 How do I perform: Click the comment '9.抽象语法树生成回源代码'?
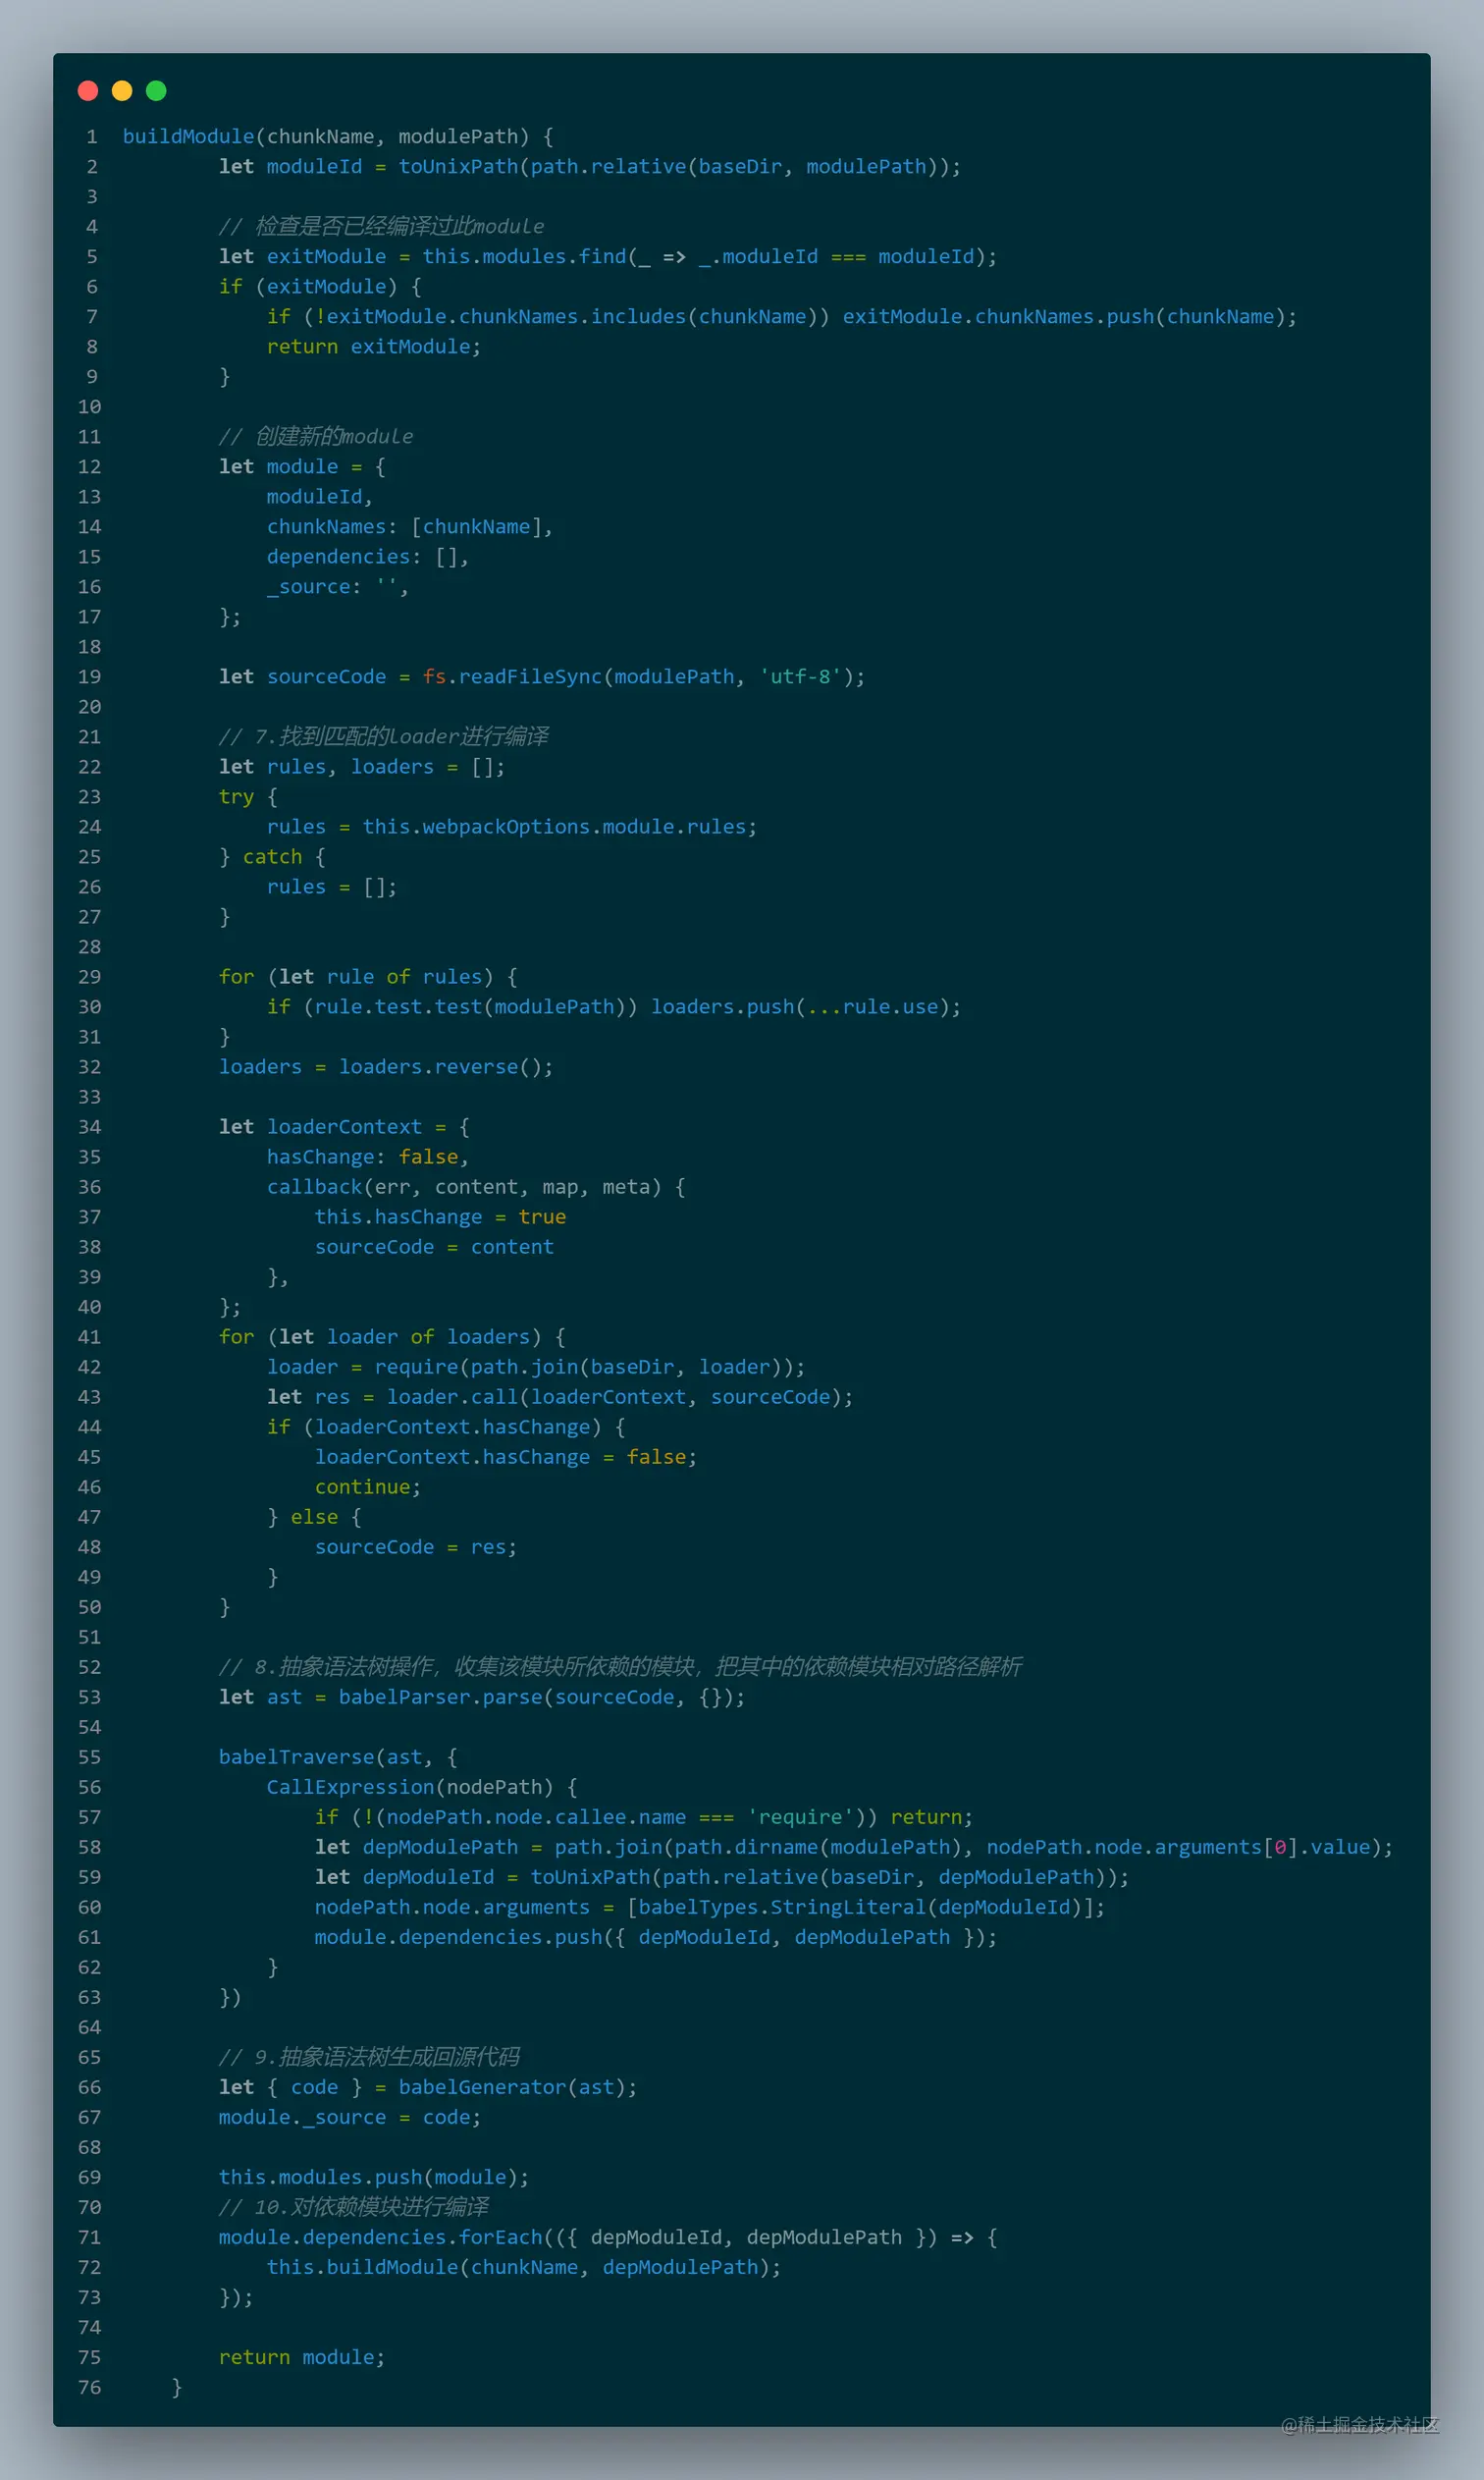pos(370,2056)
